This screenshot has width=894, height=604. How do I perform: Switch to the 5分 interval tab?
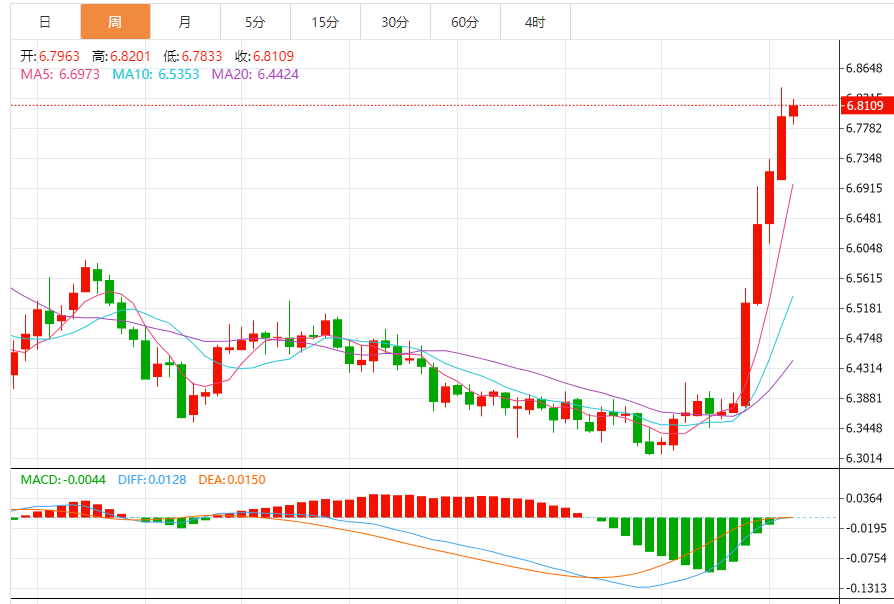point(255,21)
